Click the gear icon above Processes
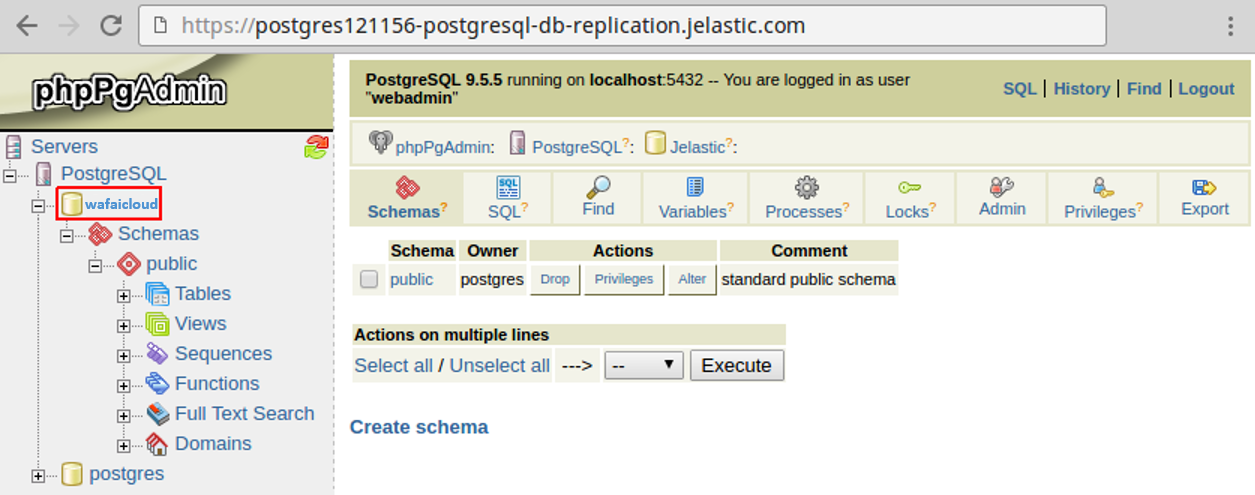 pos(806,188)
